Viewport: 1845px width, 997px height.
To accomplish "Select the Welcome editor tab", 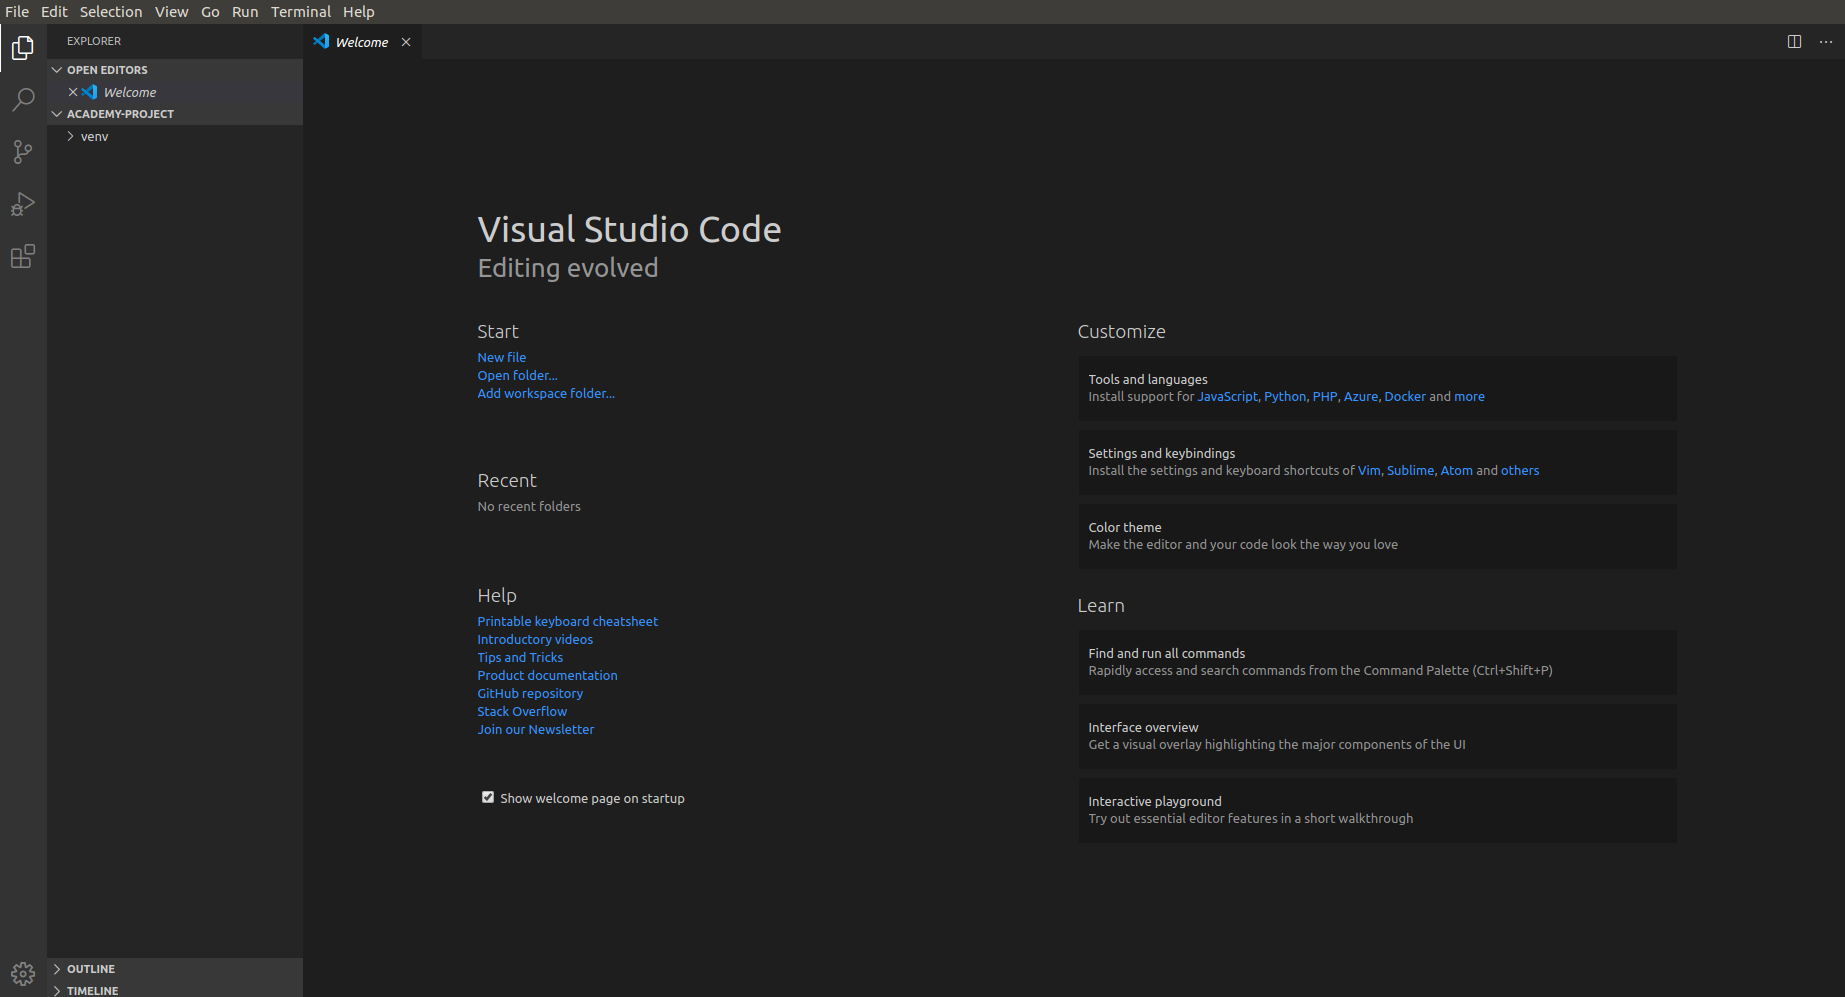I will point(362,42).
